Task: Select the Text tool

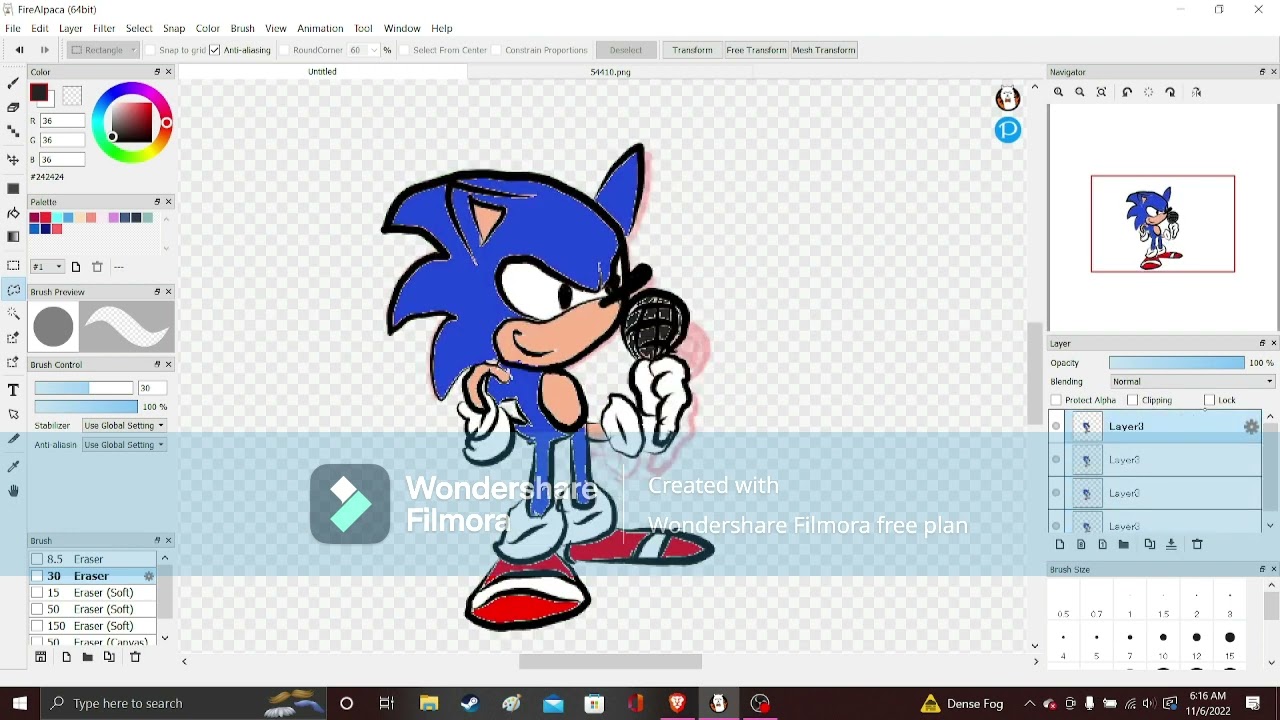Action: [13, 390]
